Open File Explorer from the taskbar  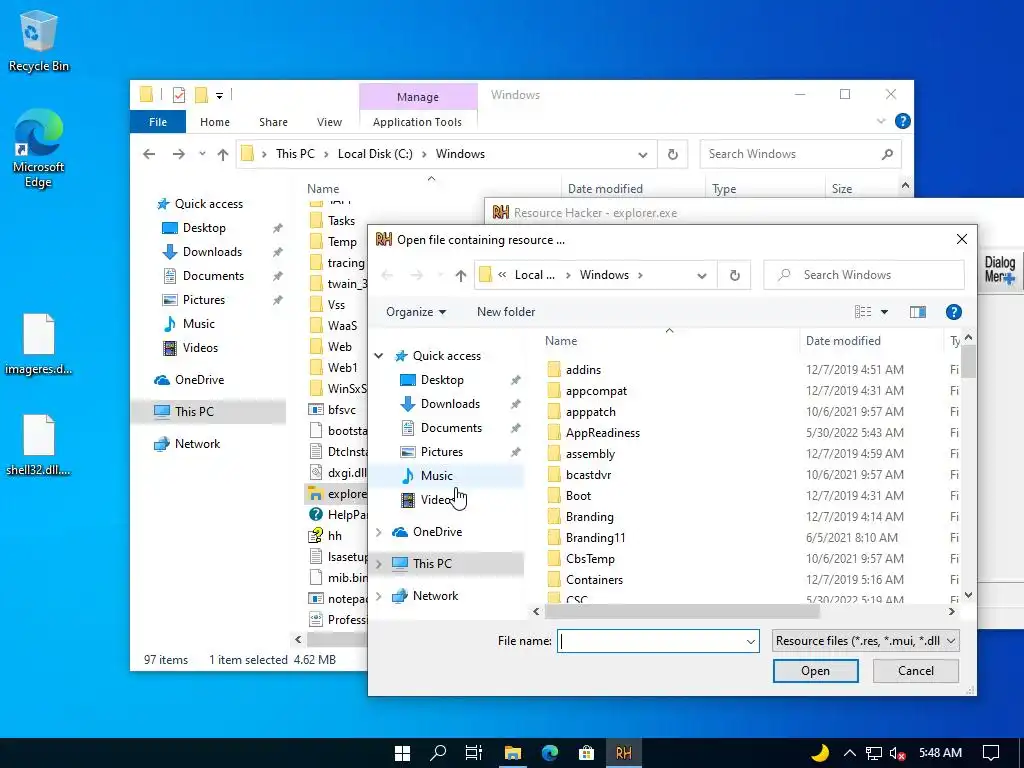[513, 753]
